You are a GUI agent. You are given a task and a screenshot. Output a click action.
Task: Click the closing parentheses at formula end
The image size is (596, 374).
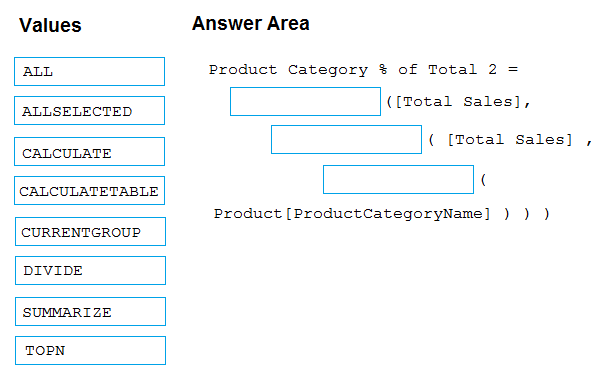tap(526, 214)
